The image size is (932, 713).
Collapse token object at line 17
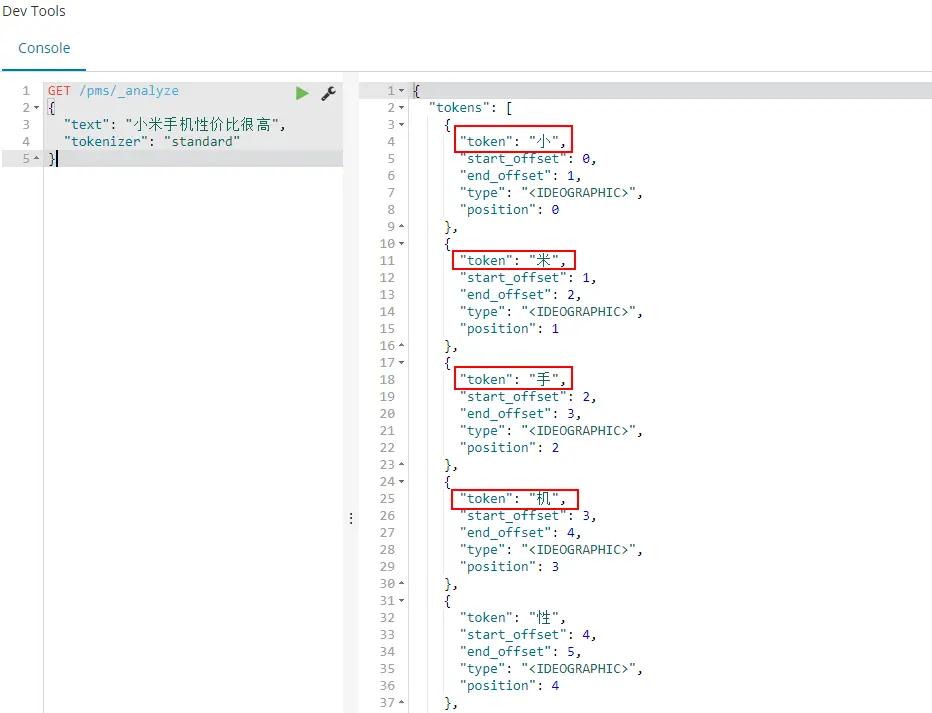pos(402,362)
